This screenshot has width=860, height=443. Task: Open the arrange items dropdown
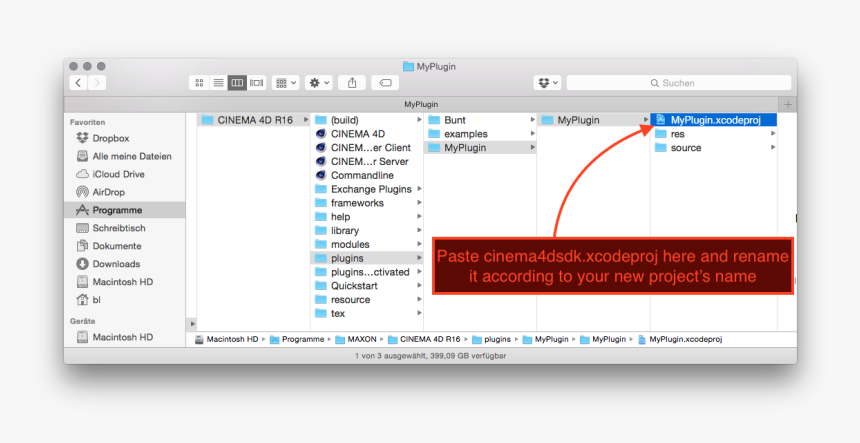pyautogui.click(x=286, y=83)
